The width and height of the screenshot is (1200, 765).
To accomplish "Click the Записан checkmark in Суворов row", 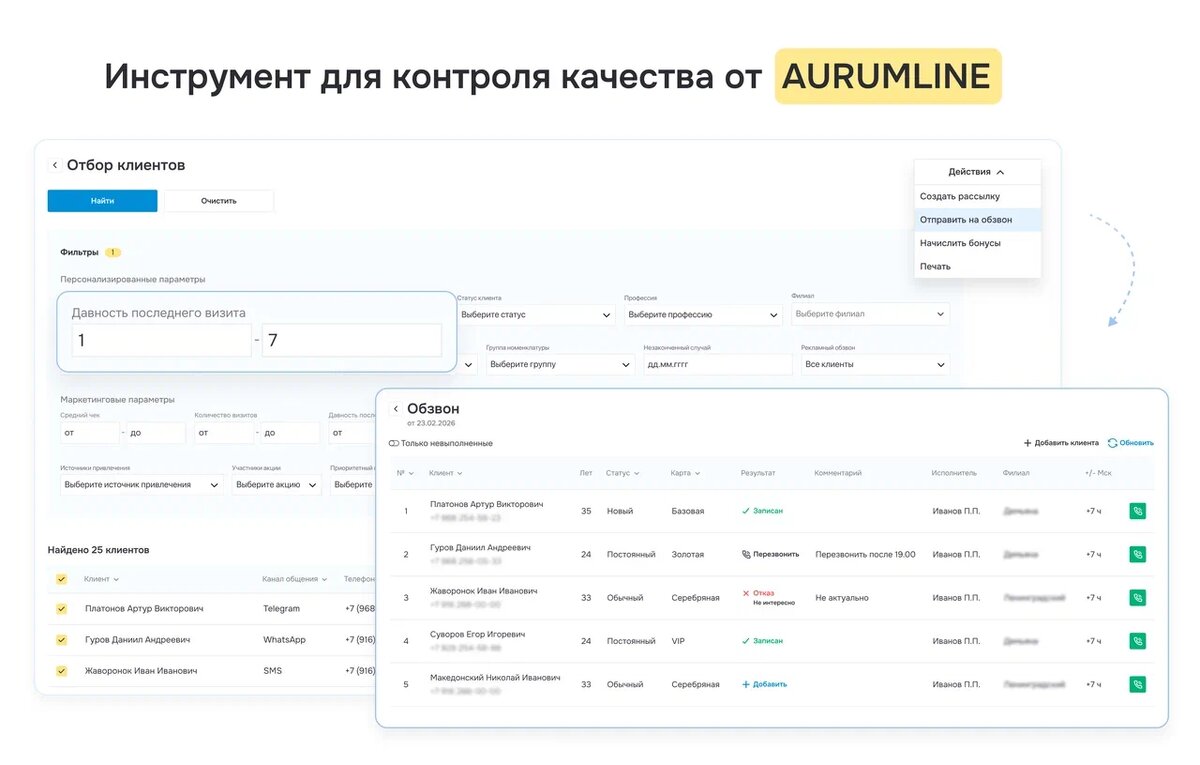I will [x=746, y=641].
